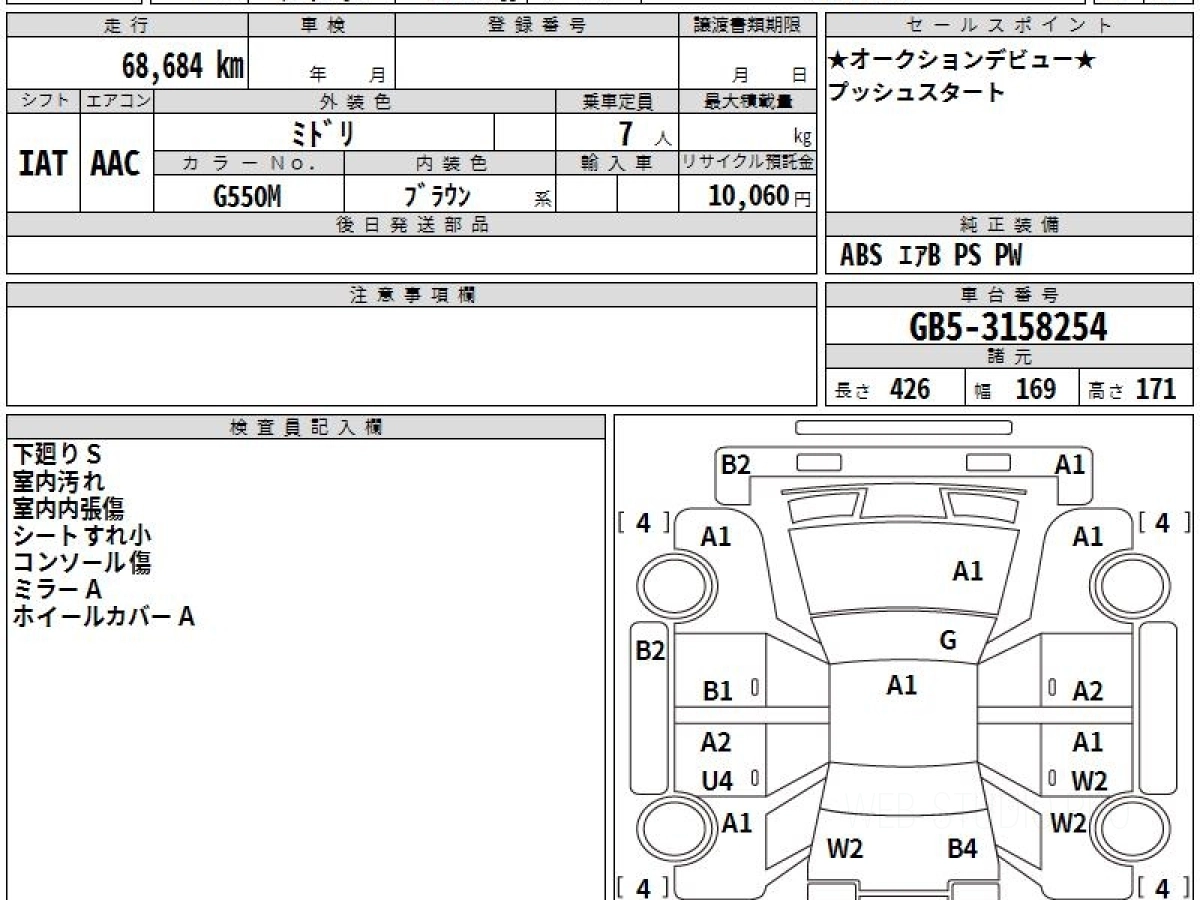Click the 検査員記入欄 section header

click(306, 426)
